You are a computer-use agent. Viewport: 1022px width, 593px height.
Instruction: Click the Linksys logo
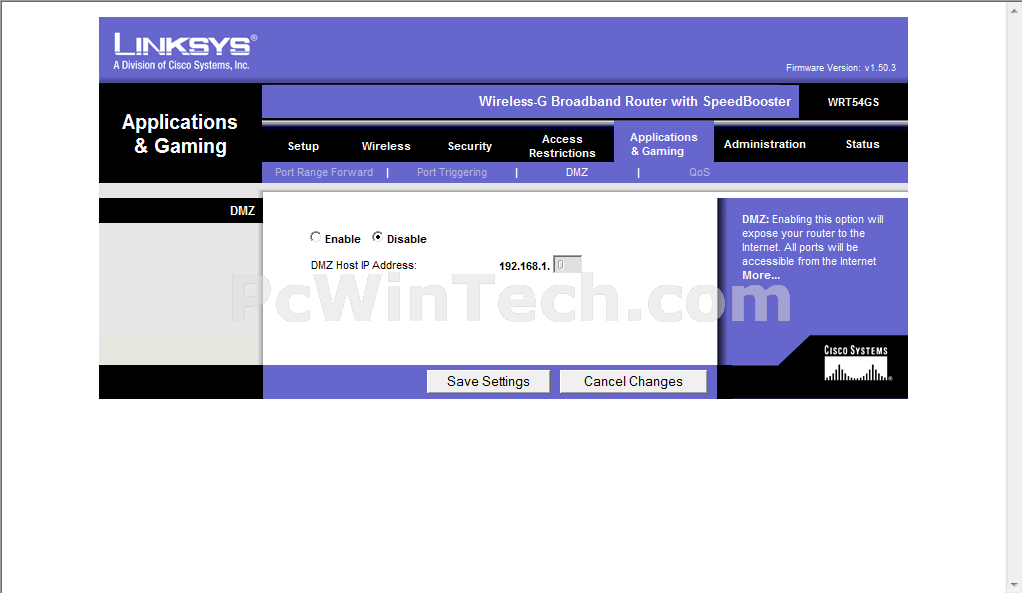pos(185,51)
